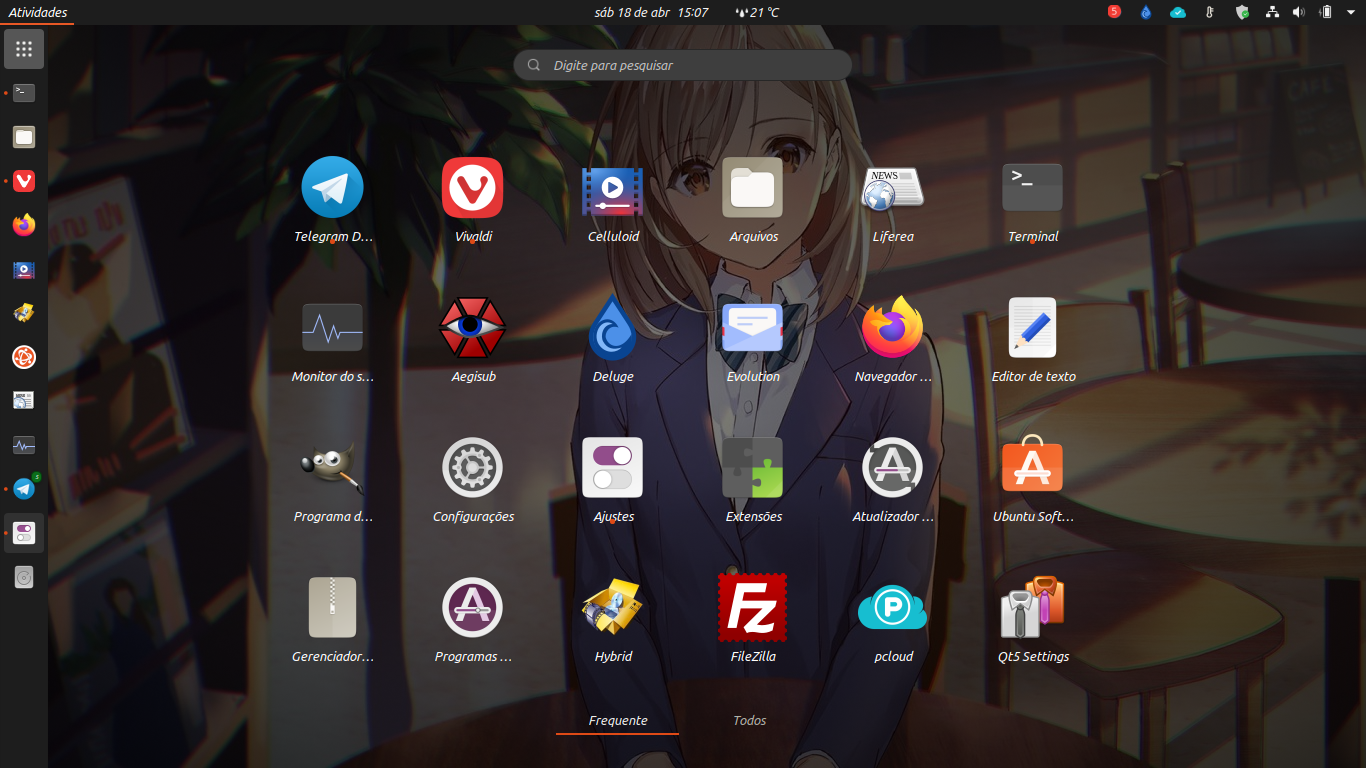Open the red notification counter showing 5
Screen dimensions: 1366x768
click(x=1114, y=12)
